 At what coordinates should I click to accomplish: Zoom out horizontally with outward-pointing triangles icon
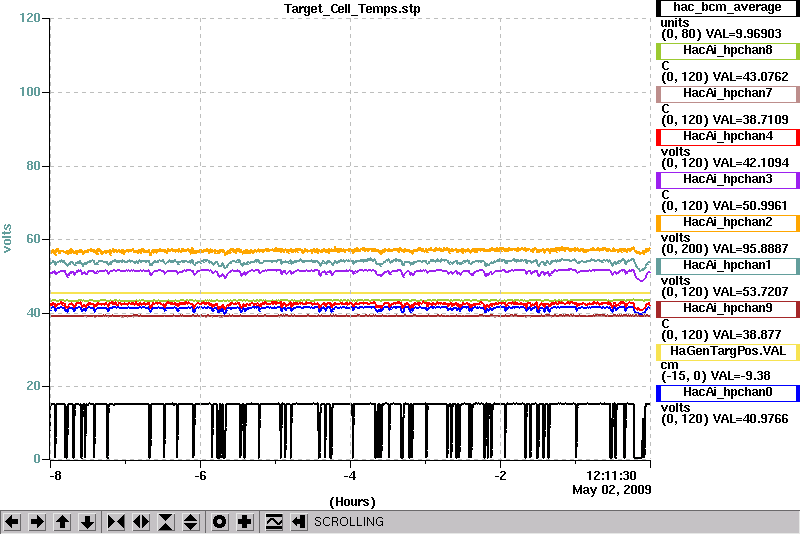pos(141,522)
